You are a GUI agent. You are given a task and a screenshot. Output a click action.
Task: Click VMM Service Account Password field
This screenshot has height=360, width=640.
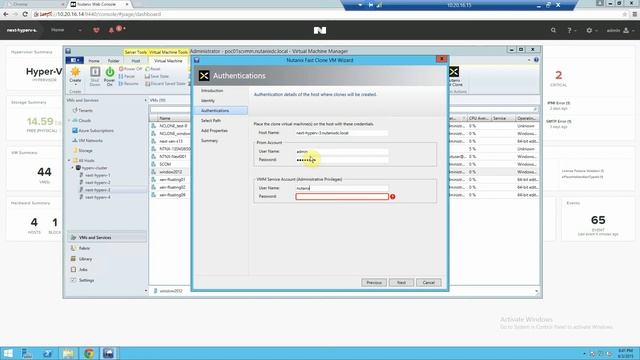point(342,197)
